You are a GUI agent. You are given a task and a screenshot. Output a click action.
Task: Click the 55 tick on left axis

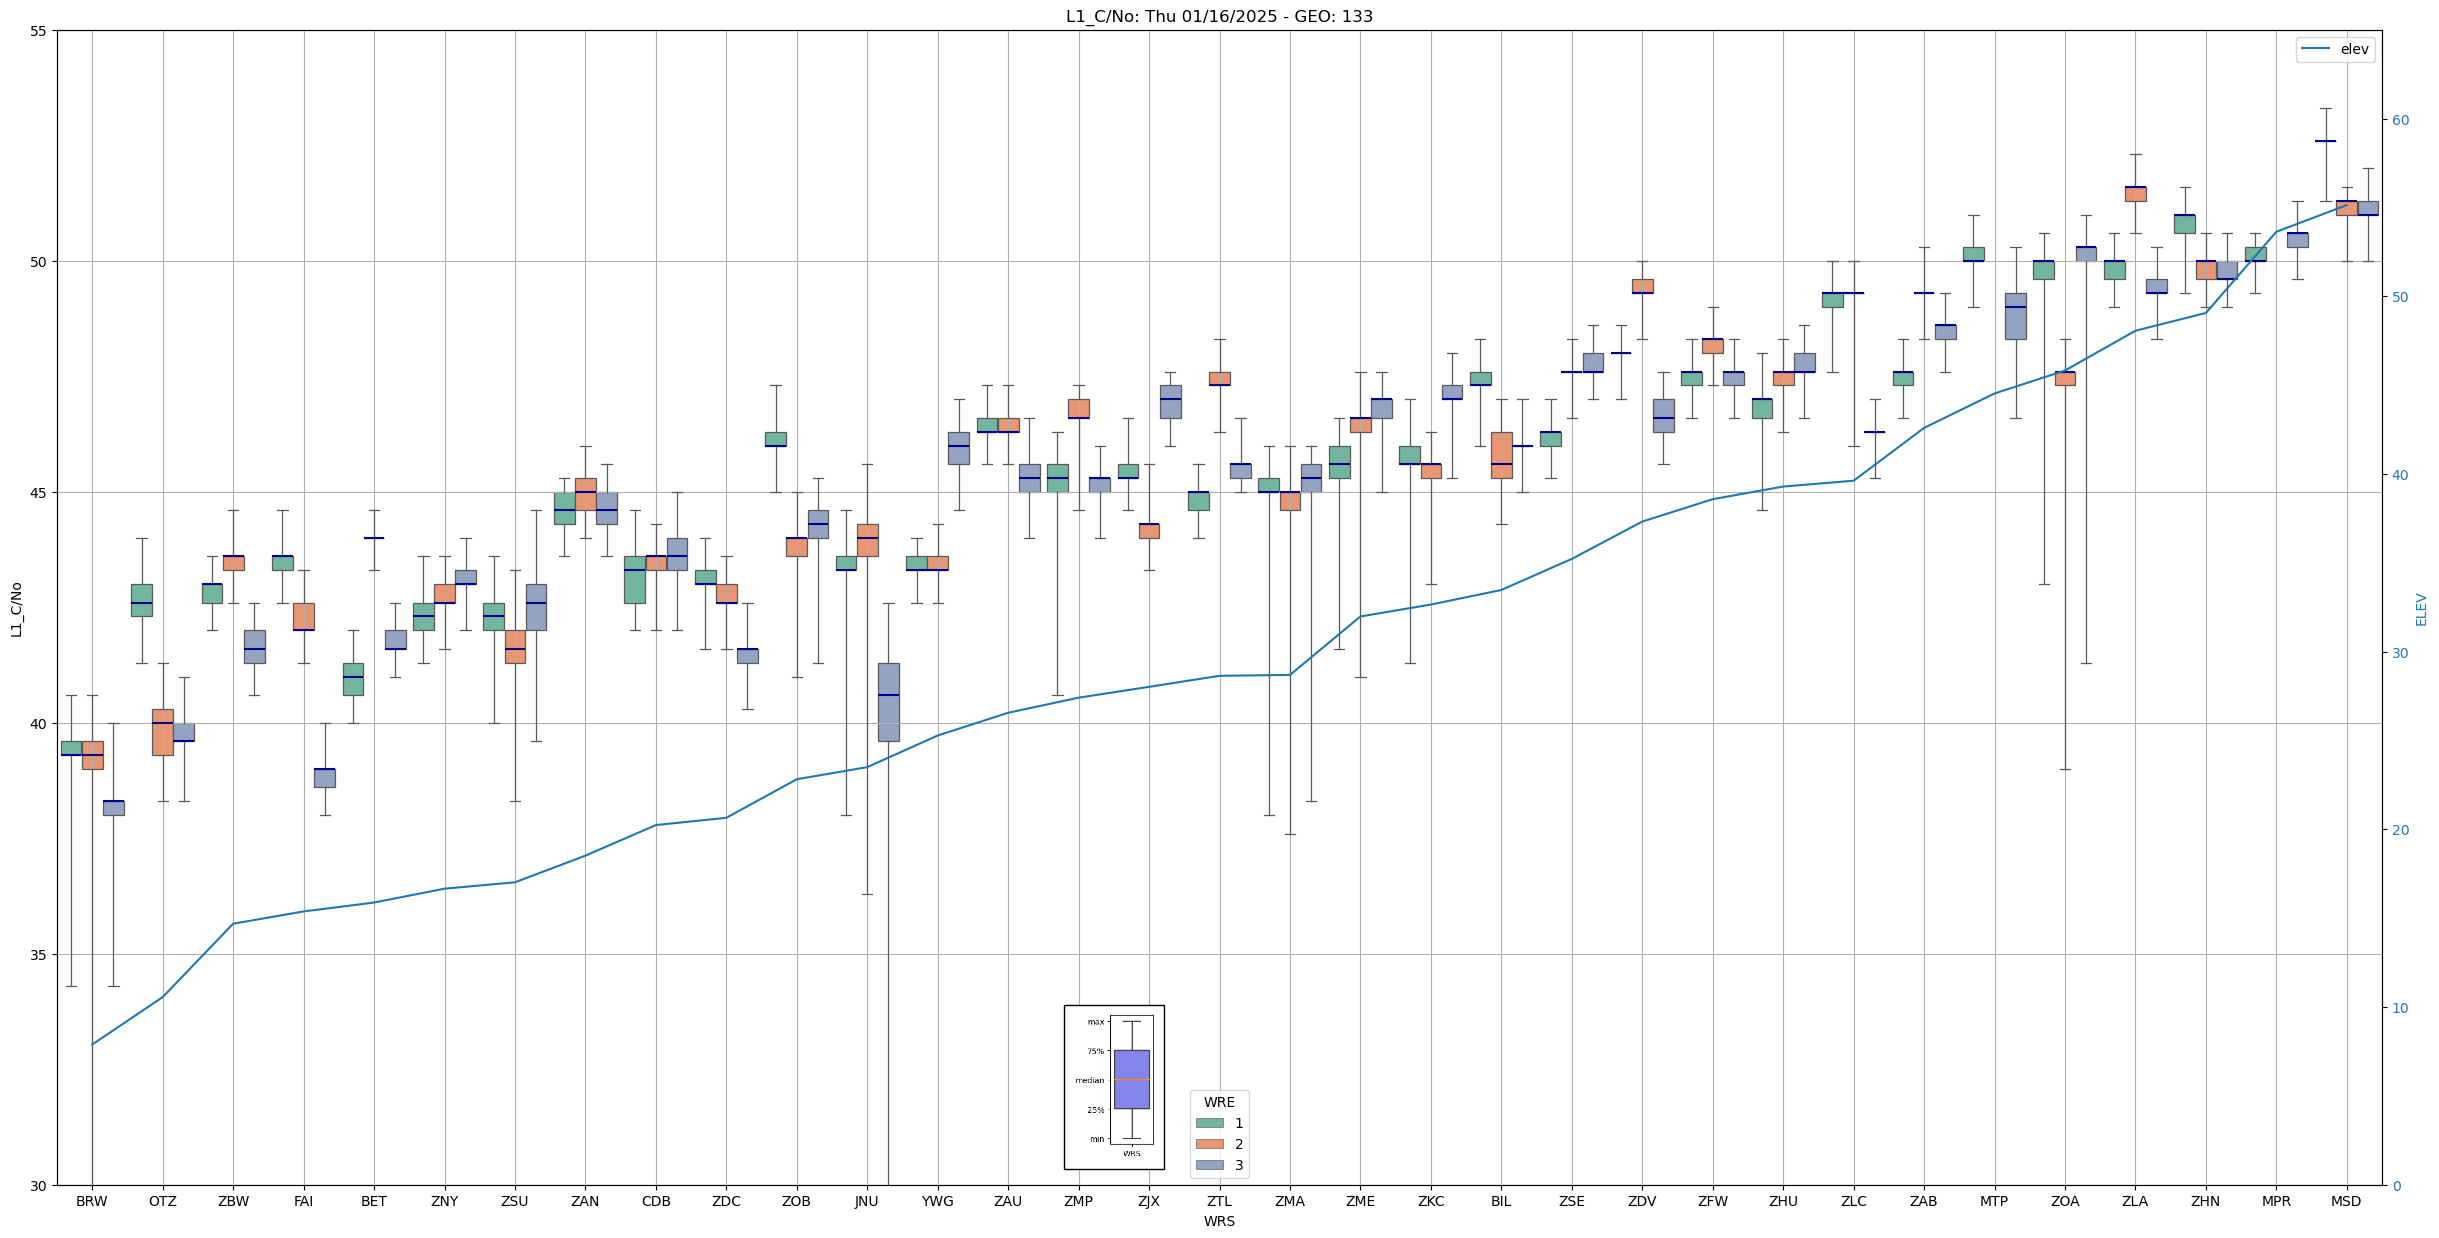point(39,31)
